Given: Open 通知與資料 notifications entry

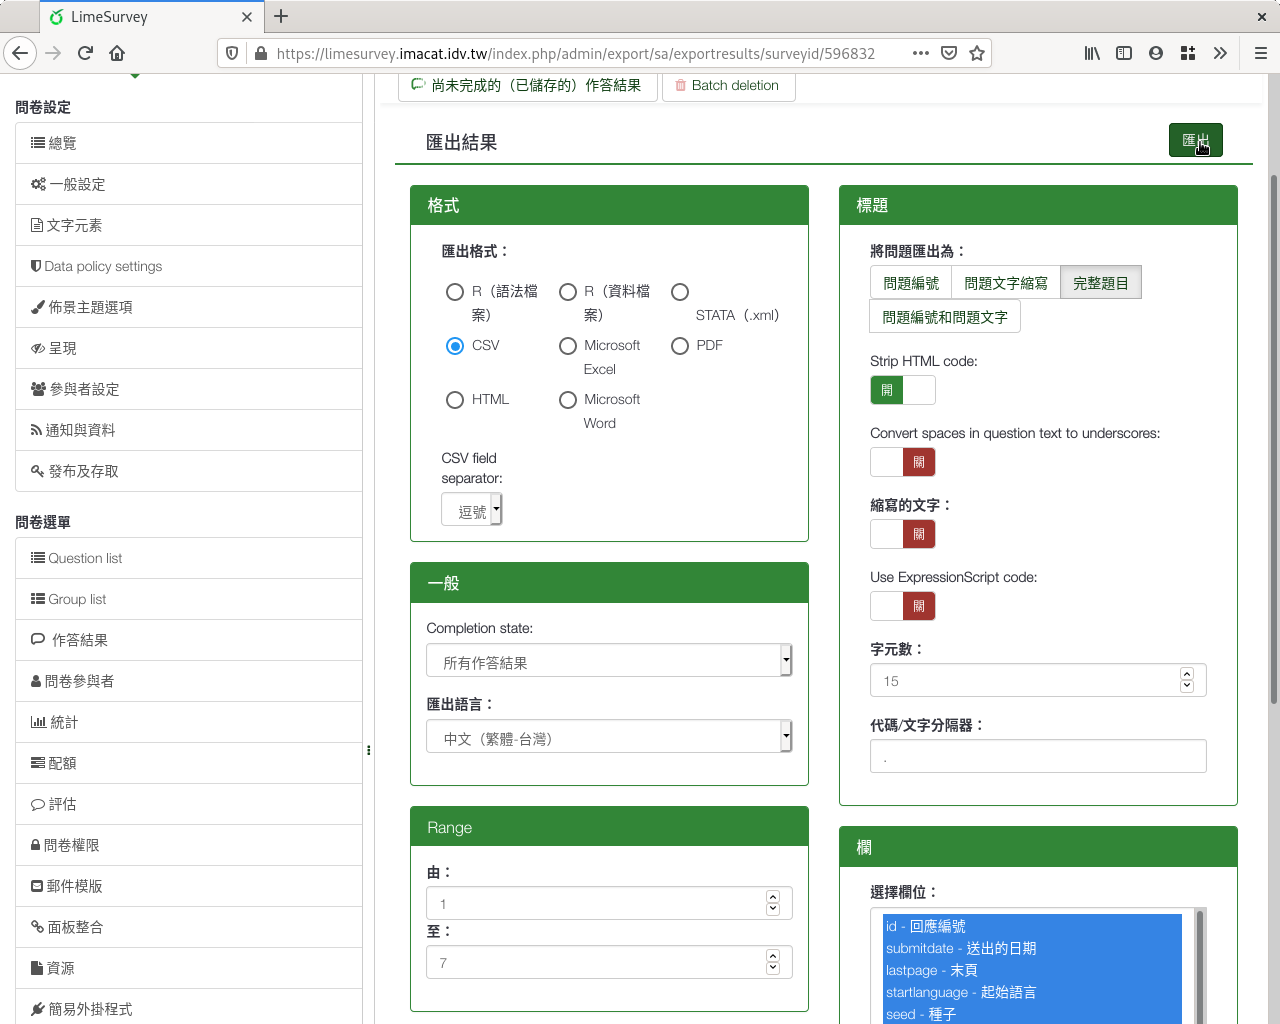Looking at the screenshot, I should [189, 430].
